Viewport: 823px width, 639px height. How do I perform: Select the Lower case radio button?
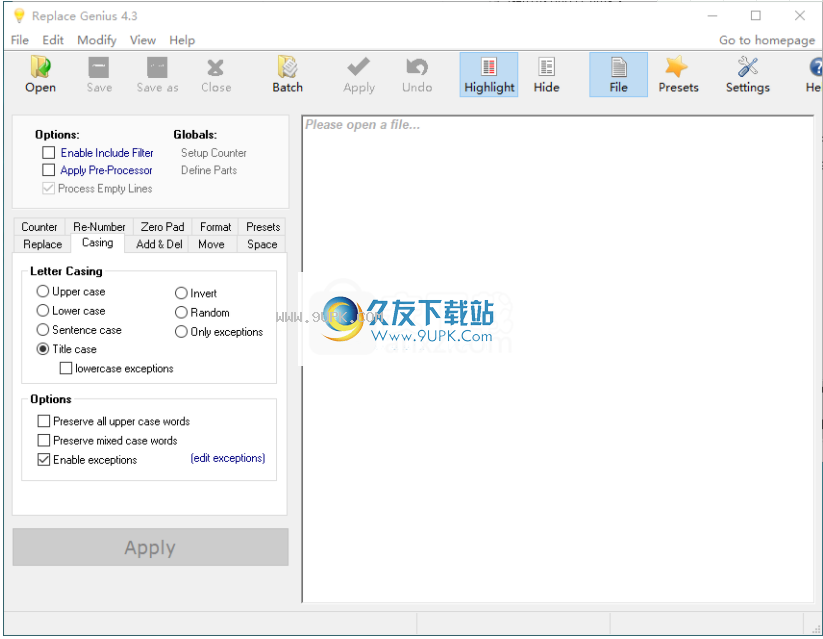point(43,311)
